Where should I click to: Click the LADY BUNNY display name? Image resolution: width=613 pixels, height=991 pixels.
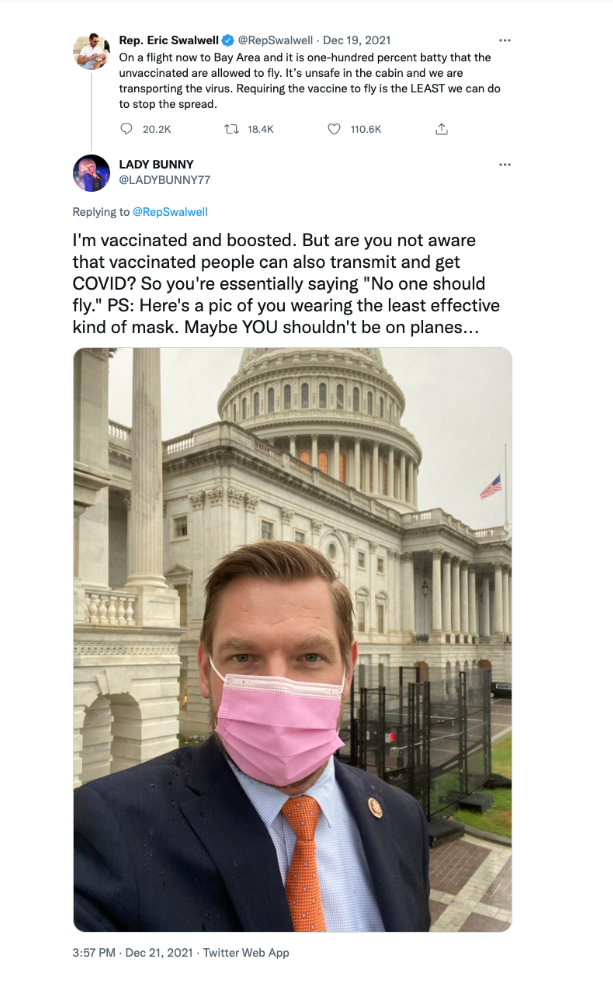tap(156, 164)
